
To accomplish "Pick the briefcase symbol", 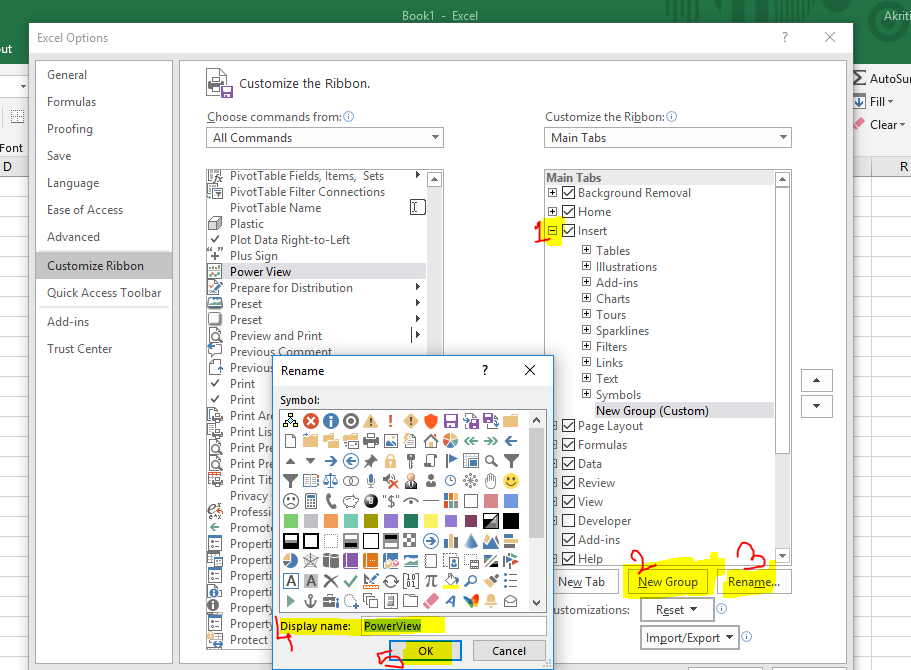I will pyautogui.click(x=331, y=601).
